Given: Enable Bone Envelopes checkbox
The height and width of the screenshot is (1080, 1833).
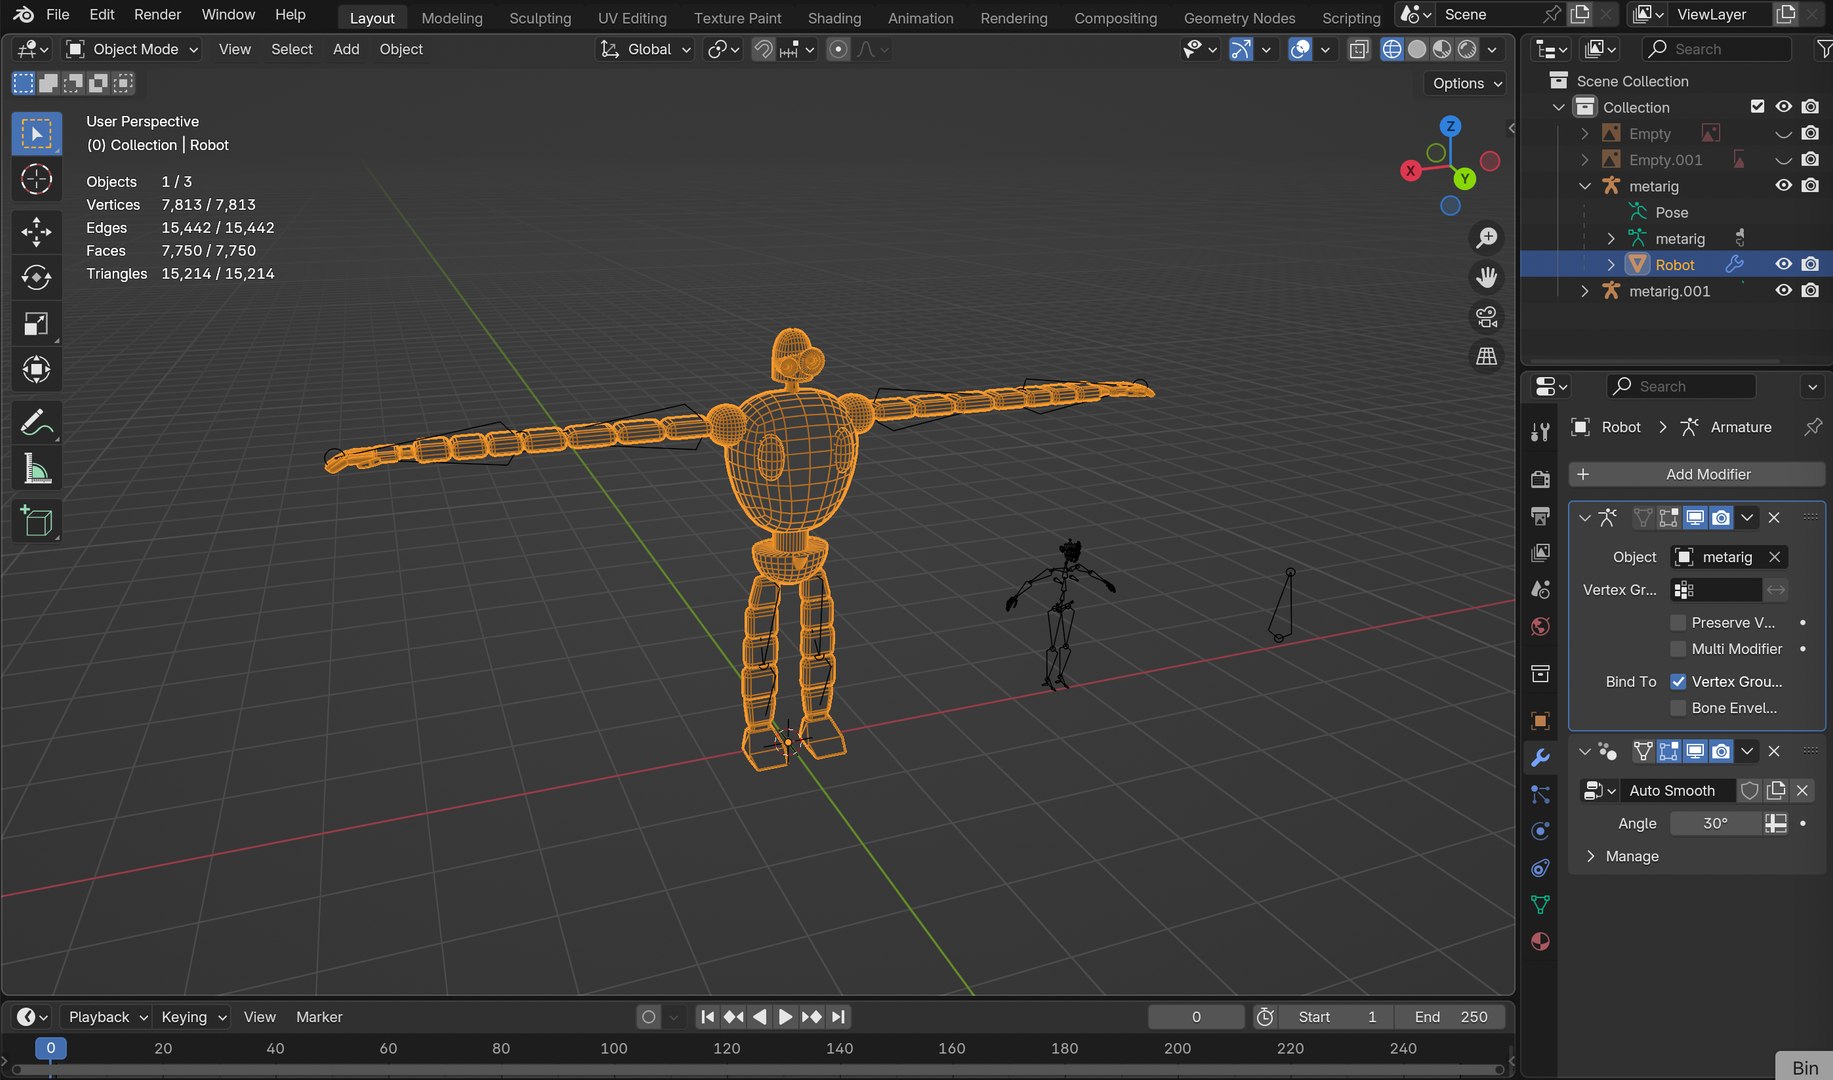Looking at the screenshot, I should (1678, 708).
